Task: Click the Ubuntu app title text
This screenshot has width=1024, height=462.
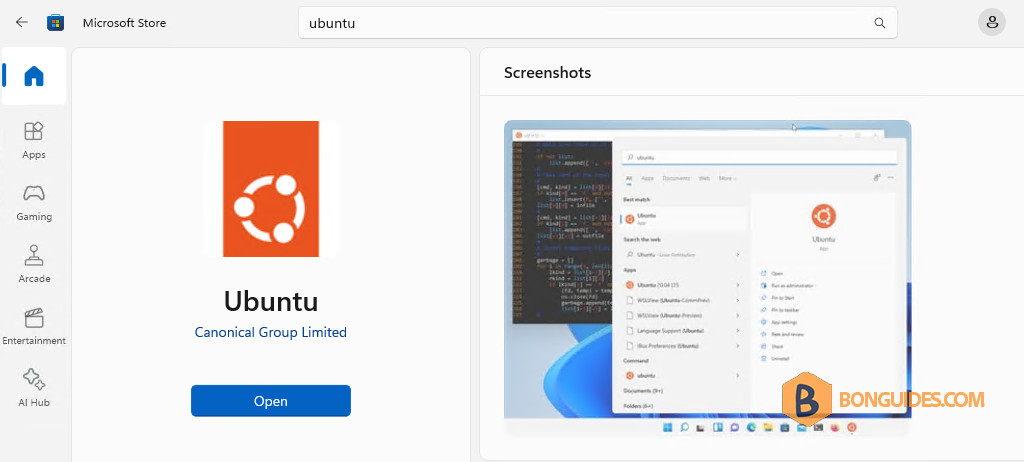Action: (x=271, y=301)
